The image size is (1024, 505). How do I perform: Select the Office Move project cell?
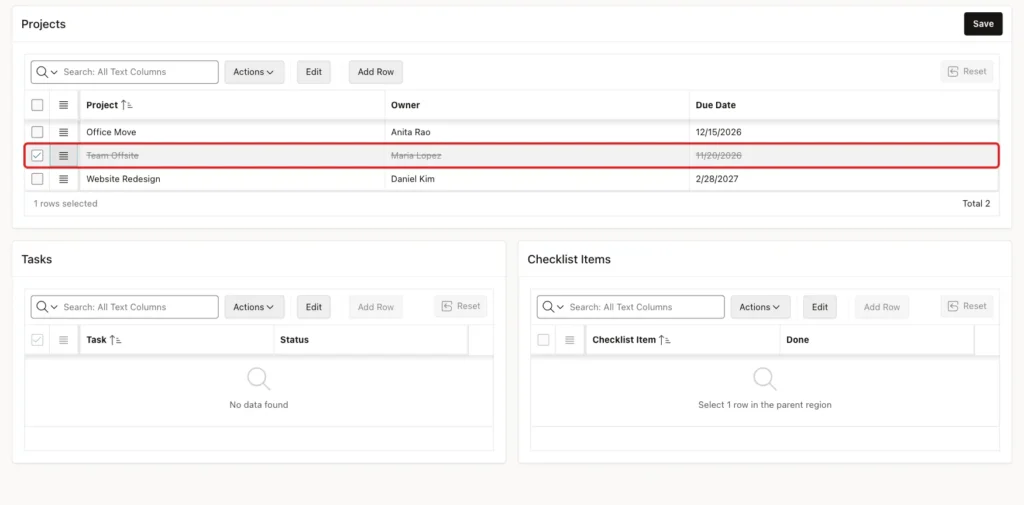pyautogui.click(x=232, y=132)
